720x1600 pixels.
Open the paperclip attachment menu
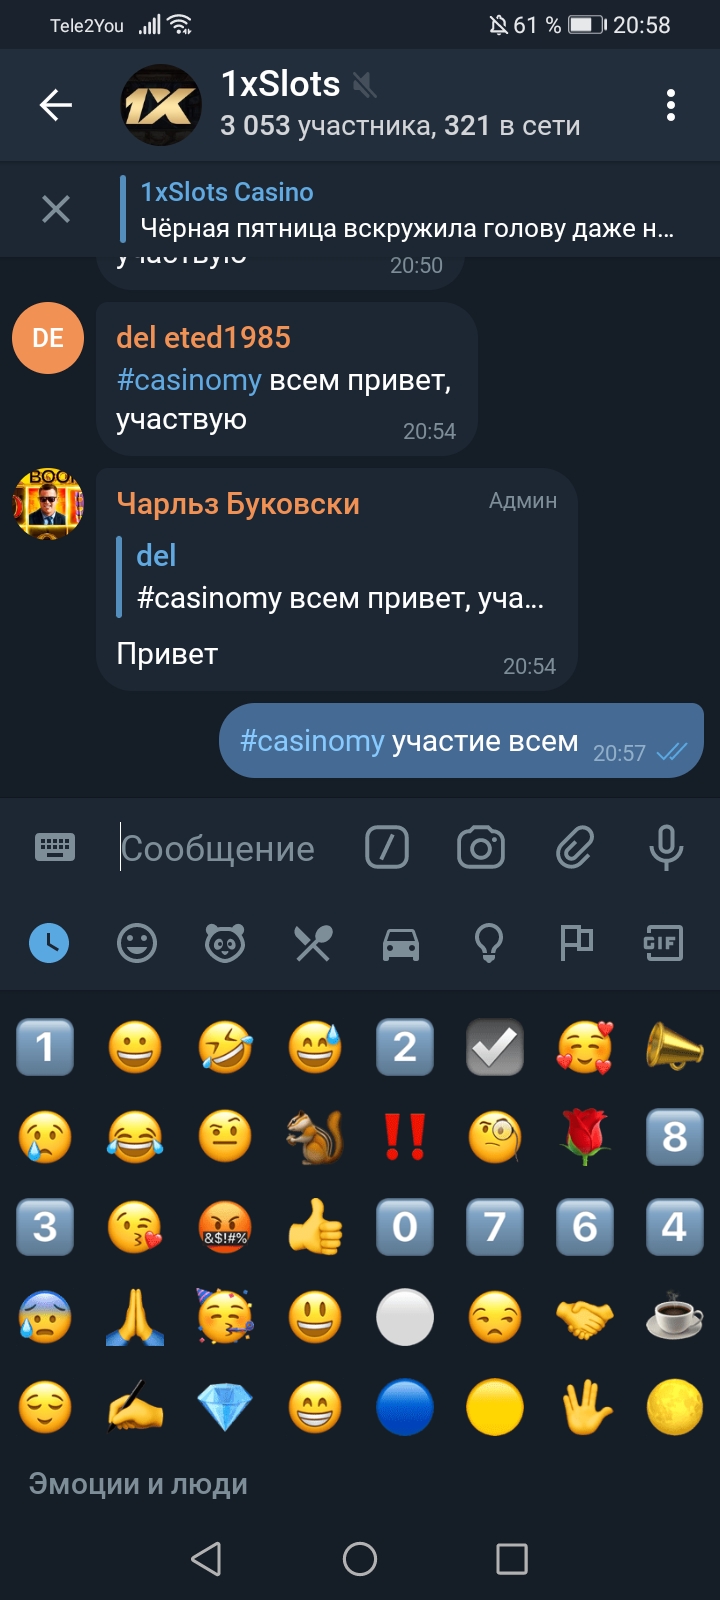click(575, 848)
